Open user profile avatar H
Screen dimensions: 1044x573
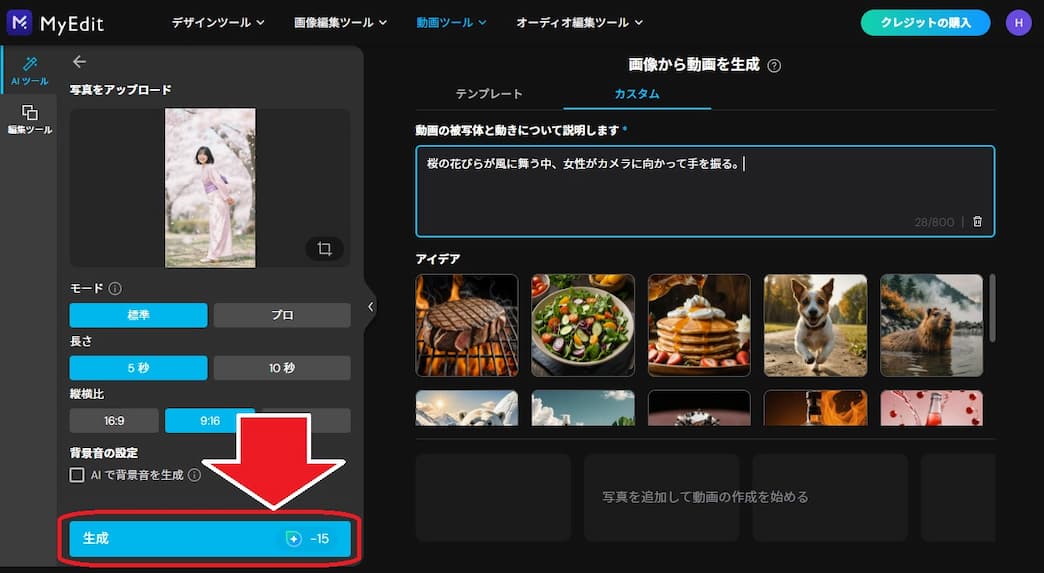tap(1018, 22)
